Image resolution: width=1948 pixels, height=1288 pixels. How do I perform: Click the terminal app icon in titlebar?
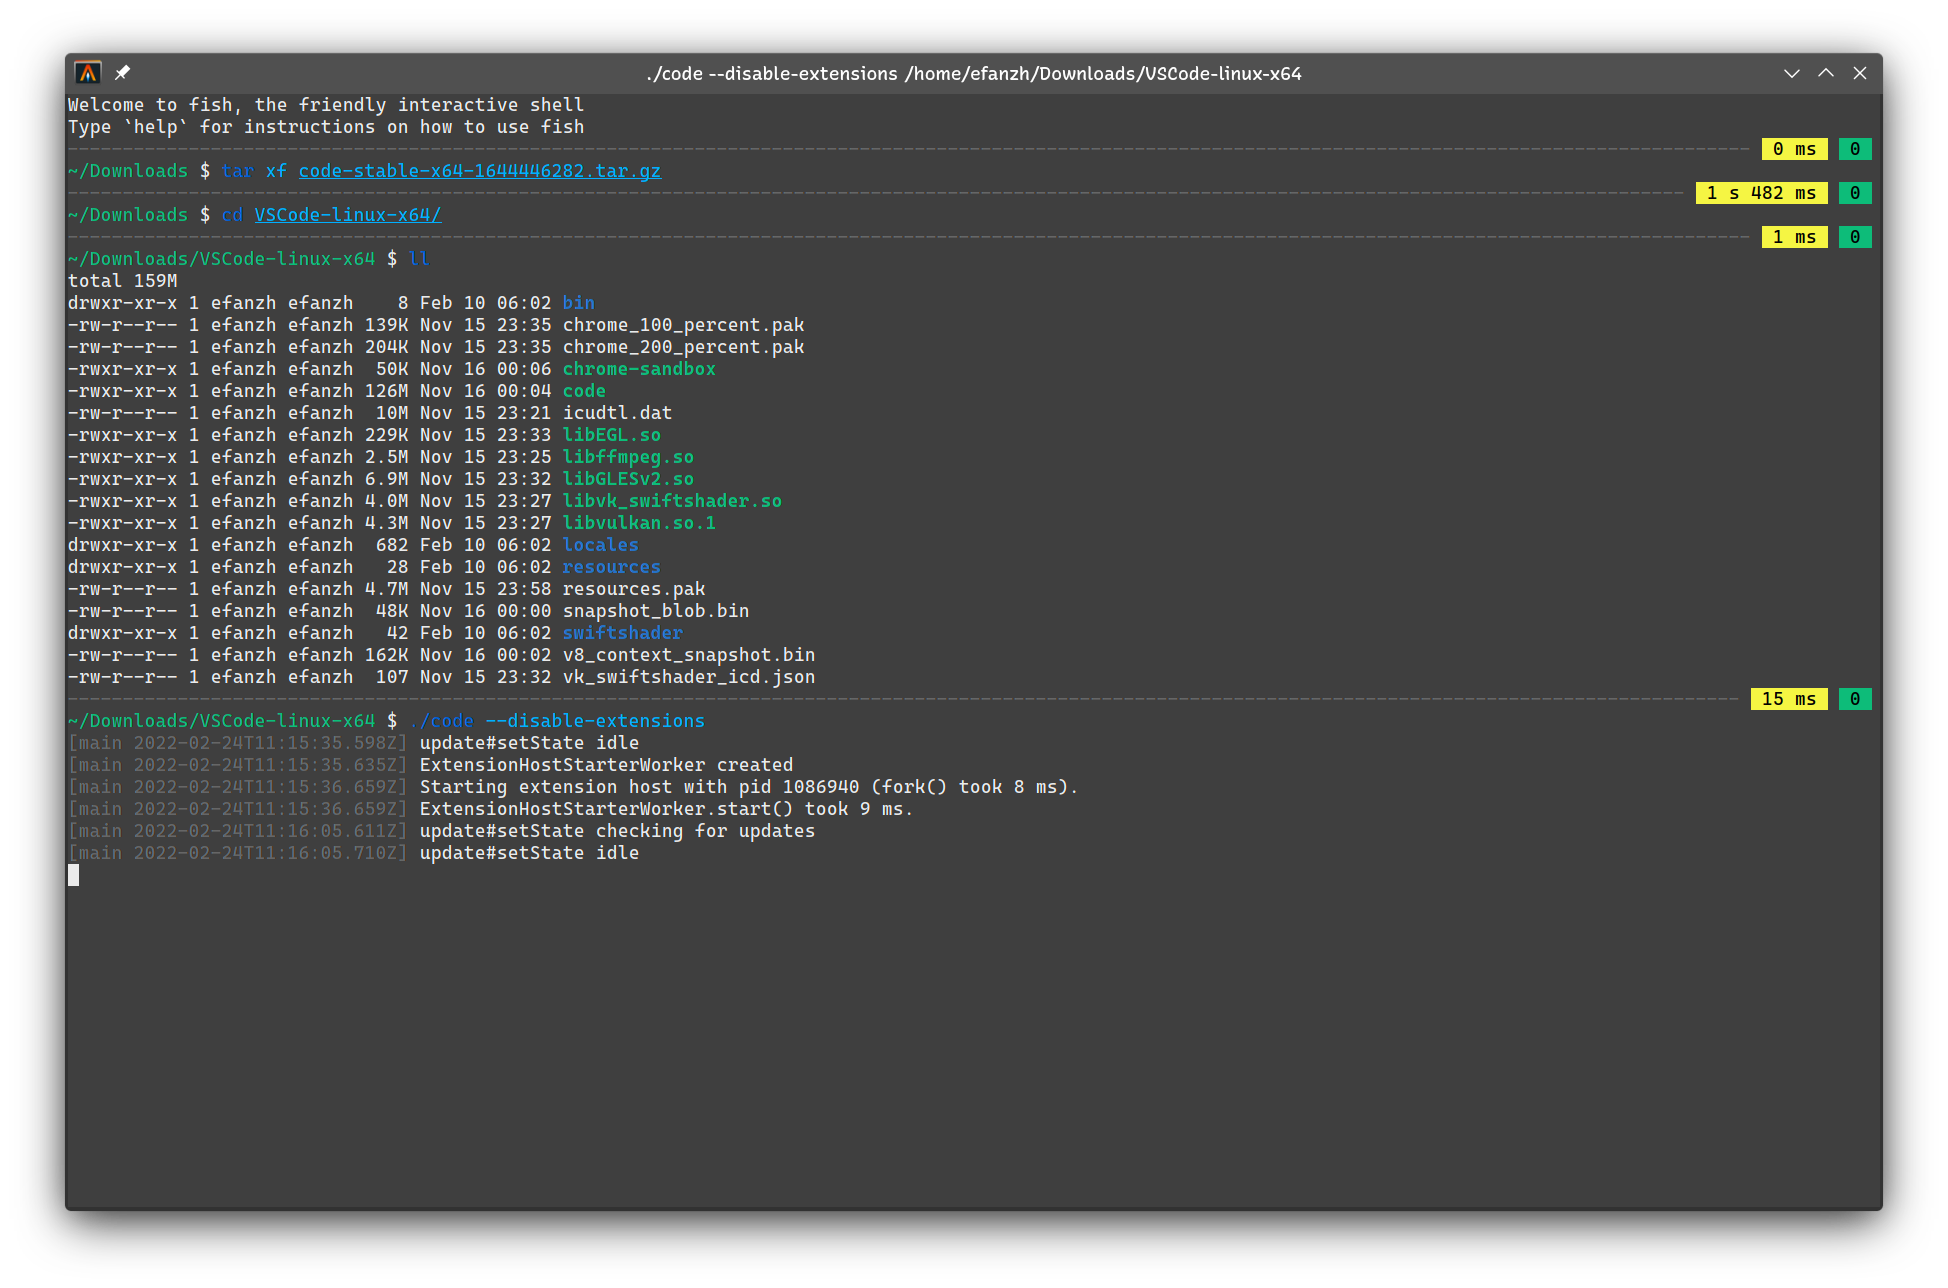[x=89, y=72]
